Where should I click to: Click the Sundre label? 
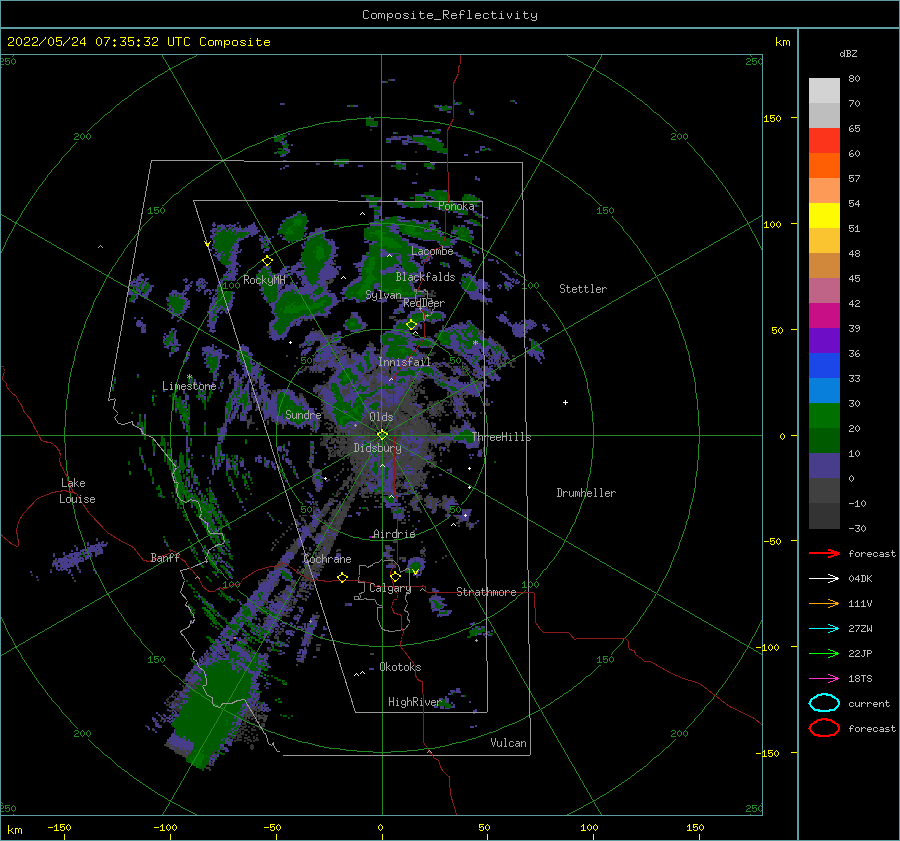(x=303, y=415)
